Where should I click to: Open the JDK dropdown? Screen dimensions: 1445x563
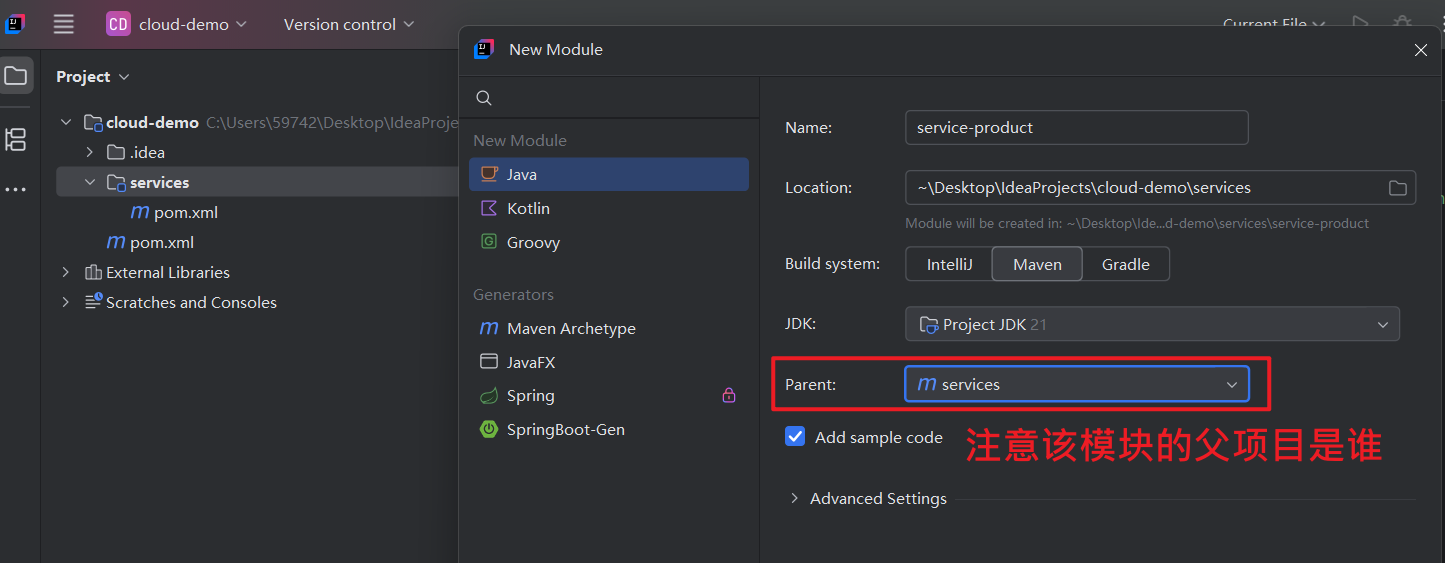1152,324
